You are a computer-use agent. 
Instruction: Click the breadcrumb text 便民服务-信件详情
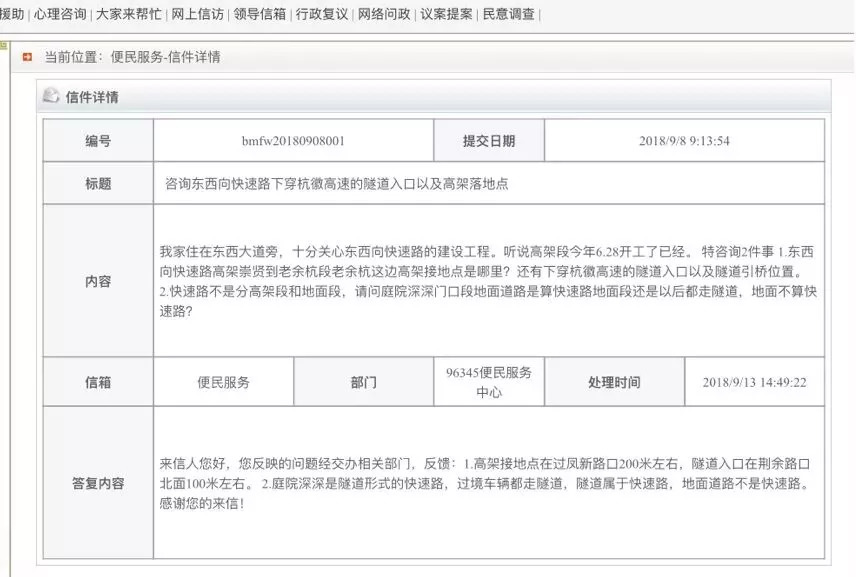click(165, 57)
